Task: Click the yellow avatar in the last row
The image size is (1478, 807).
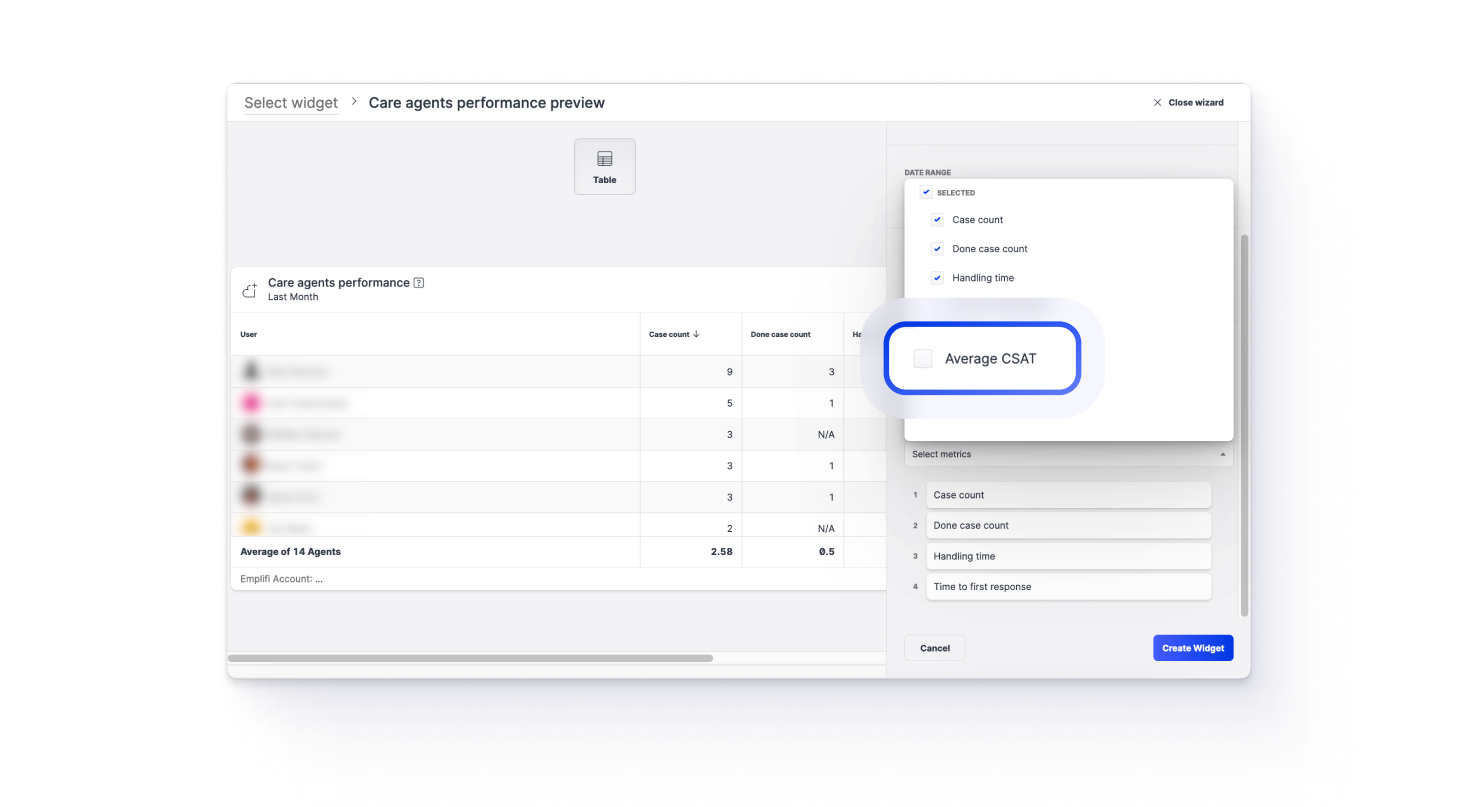Action: pos(251,526)
